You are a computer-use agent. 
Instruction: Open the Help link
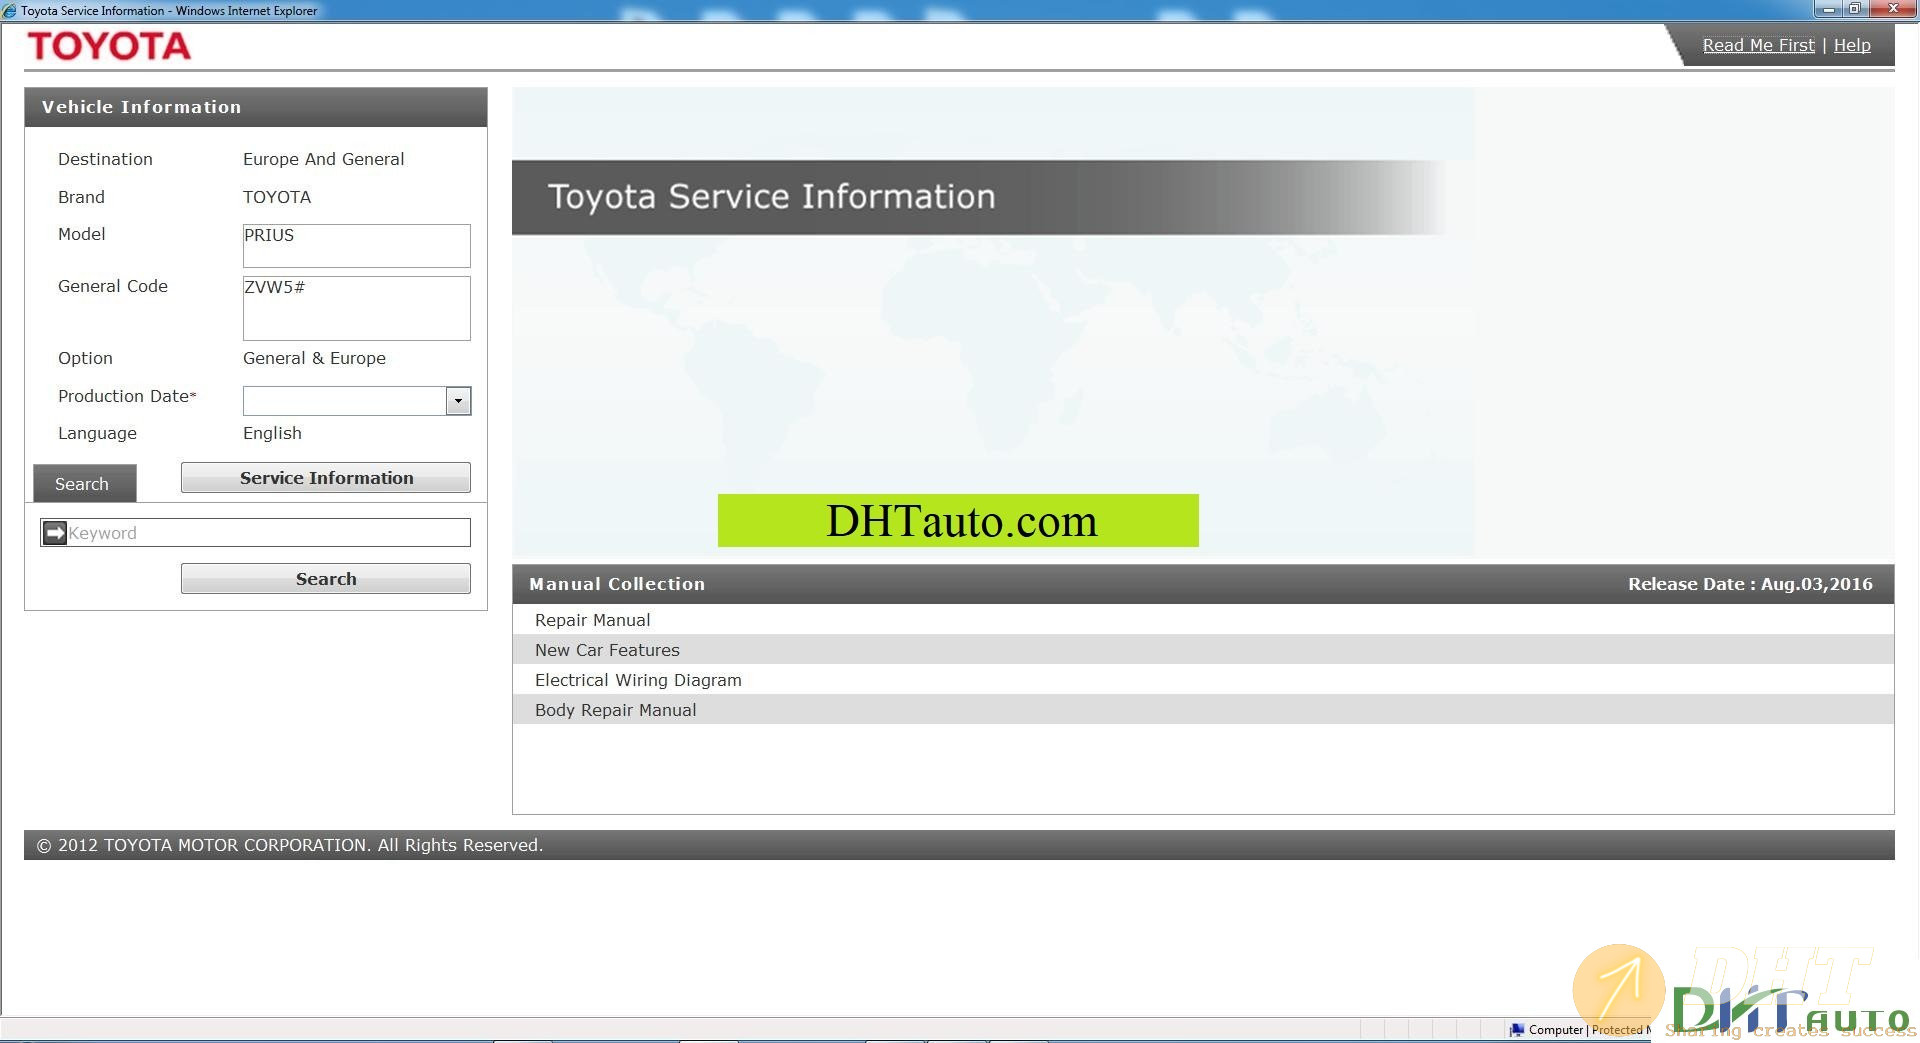point(1851,45)
